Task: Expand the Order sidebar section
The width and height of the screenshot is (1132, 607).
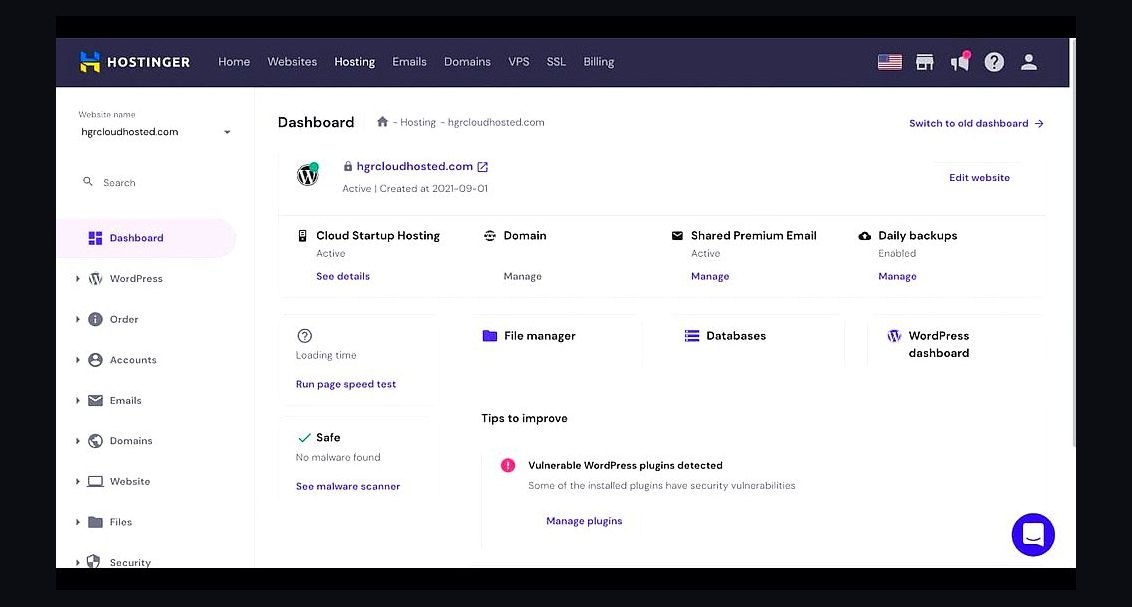Action: (x=78, y=319)
